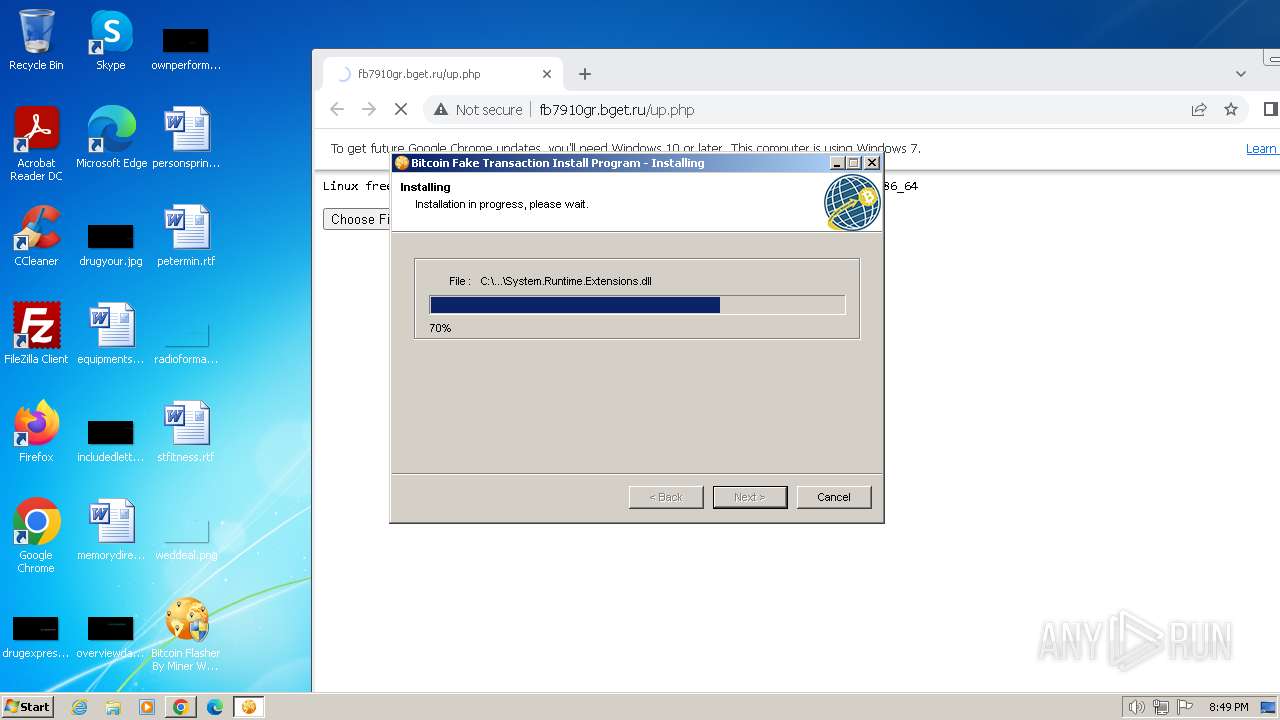Image resolution: width=1280 pixels, height=720 pixels.
Task: Select the includedlett desktop file icon
Action: [111, 440]
